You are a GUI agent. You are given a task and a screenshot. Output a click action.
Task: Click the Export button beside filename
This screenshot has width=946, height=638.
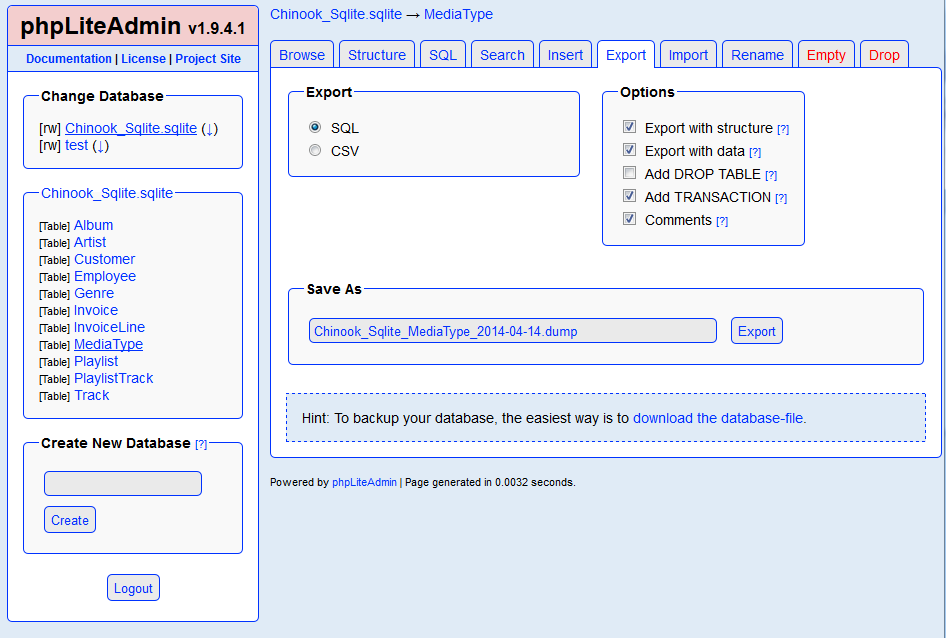coord(757,331)
